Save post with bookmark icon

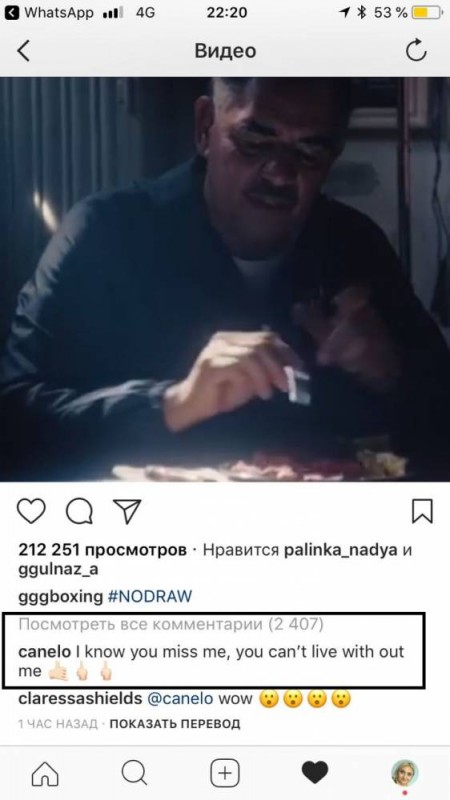pyautogui.click(x=422, y=511)
